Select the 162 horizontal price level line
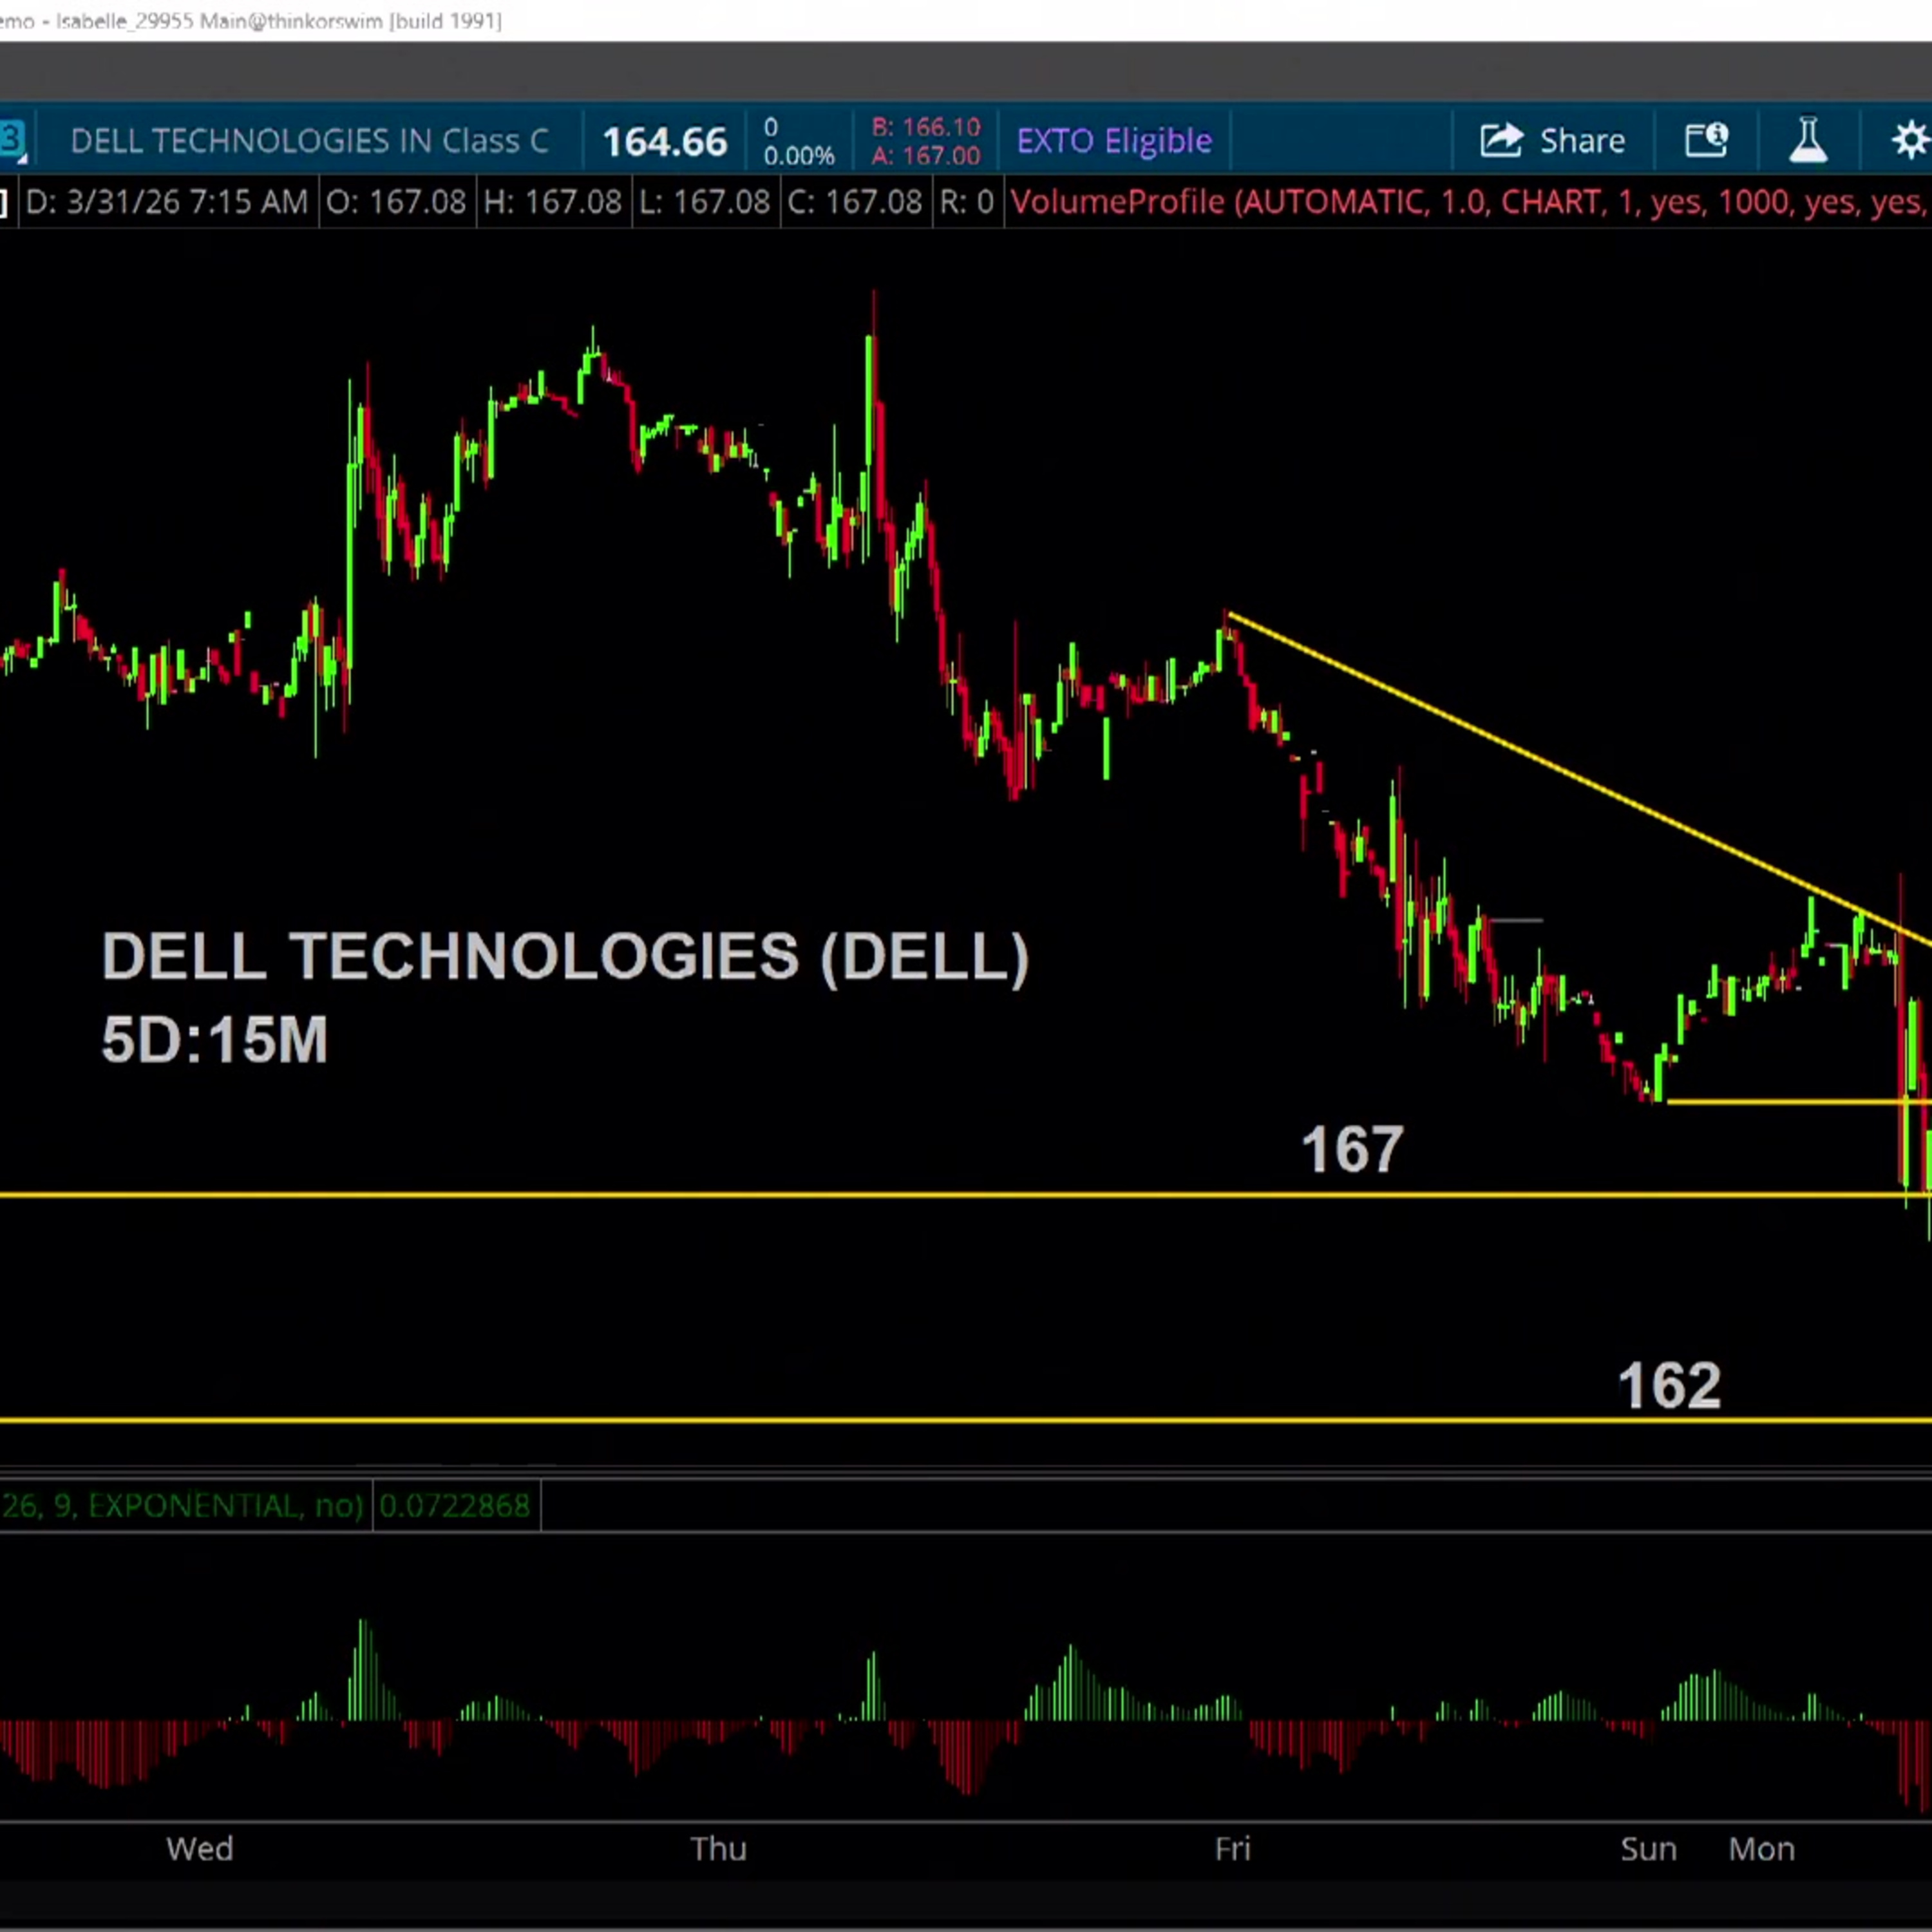The height and width of the screenshot is (1932, 1932). [x=966, y=1420]
